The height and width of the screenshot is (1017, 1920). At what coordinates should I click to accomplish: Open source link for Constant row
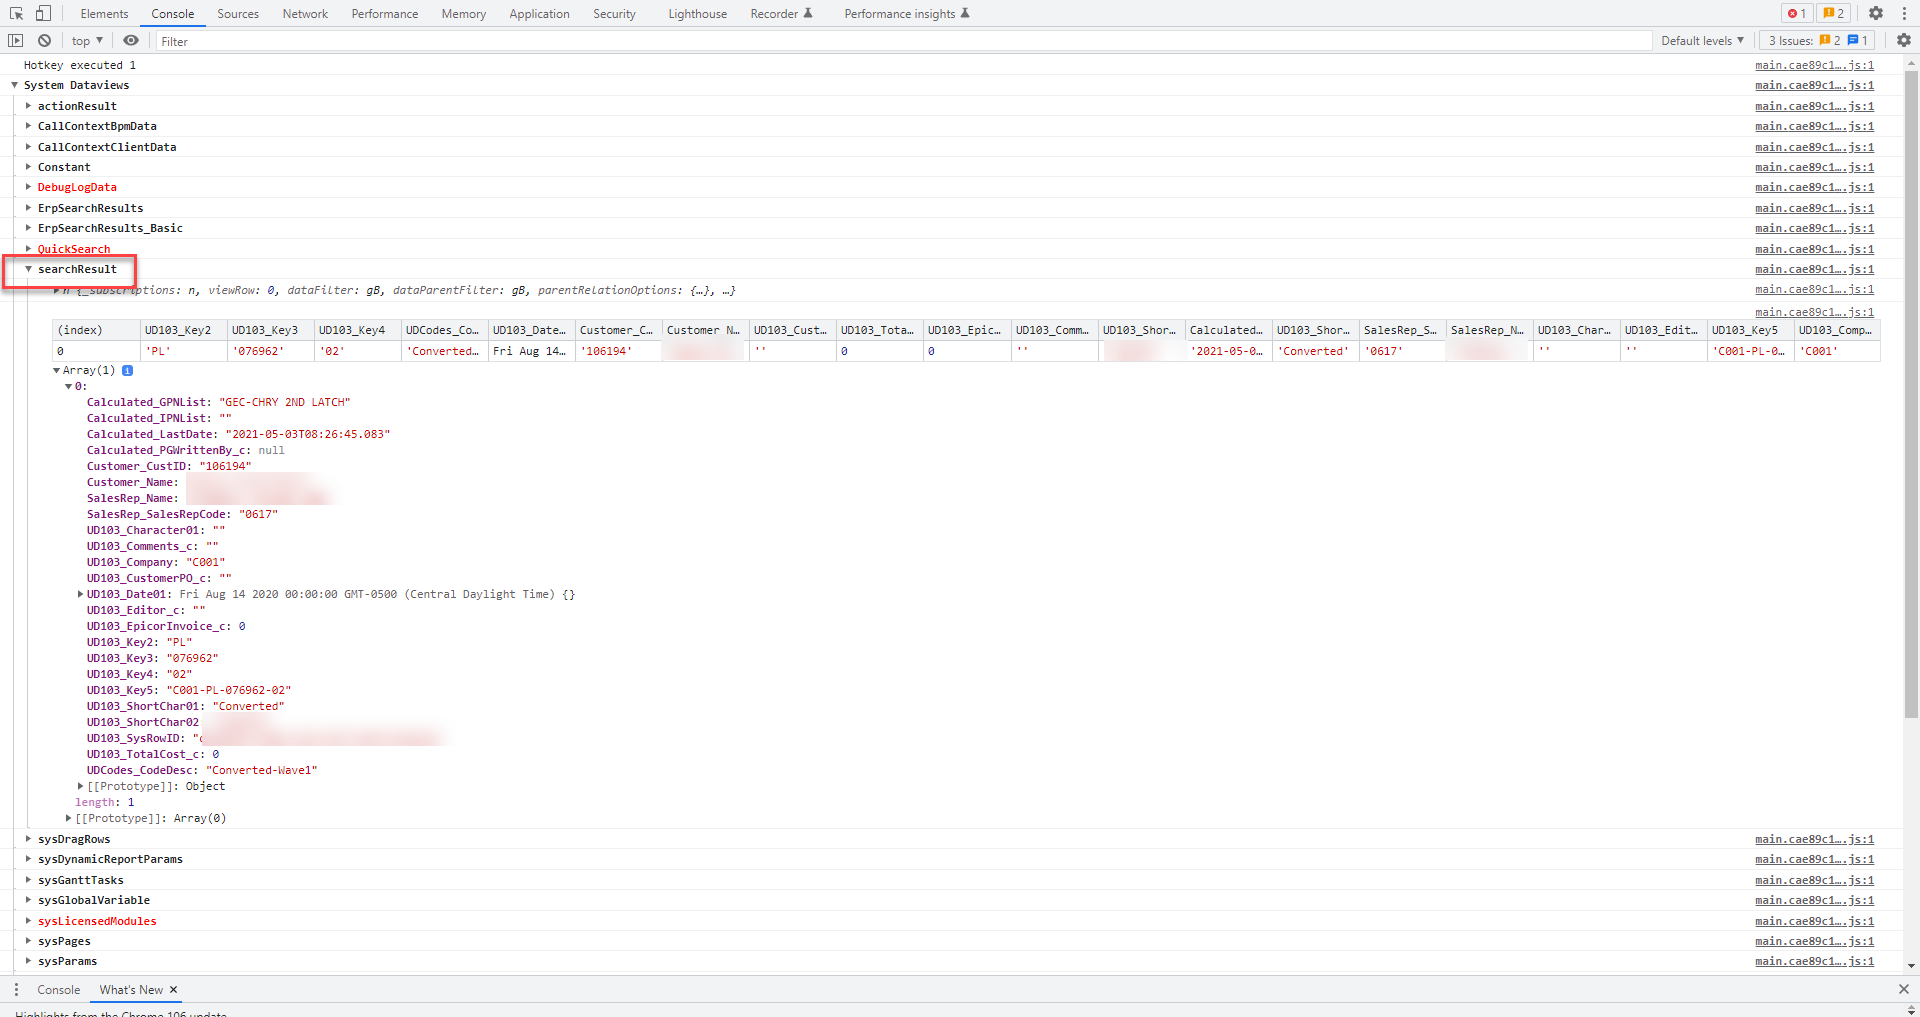(x=1815, y=168)
